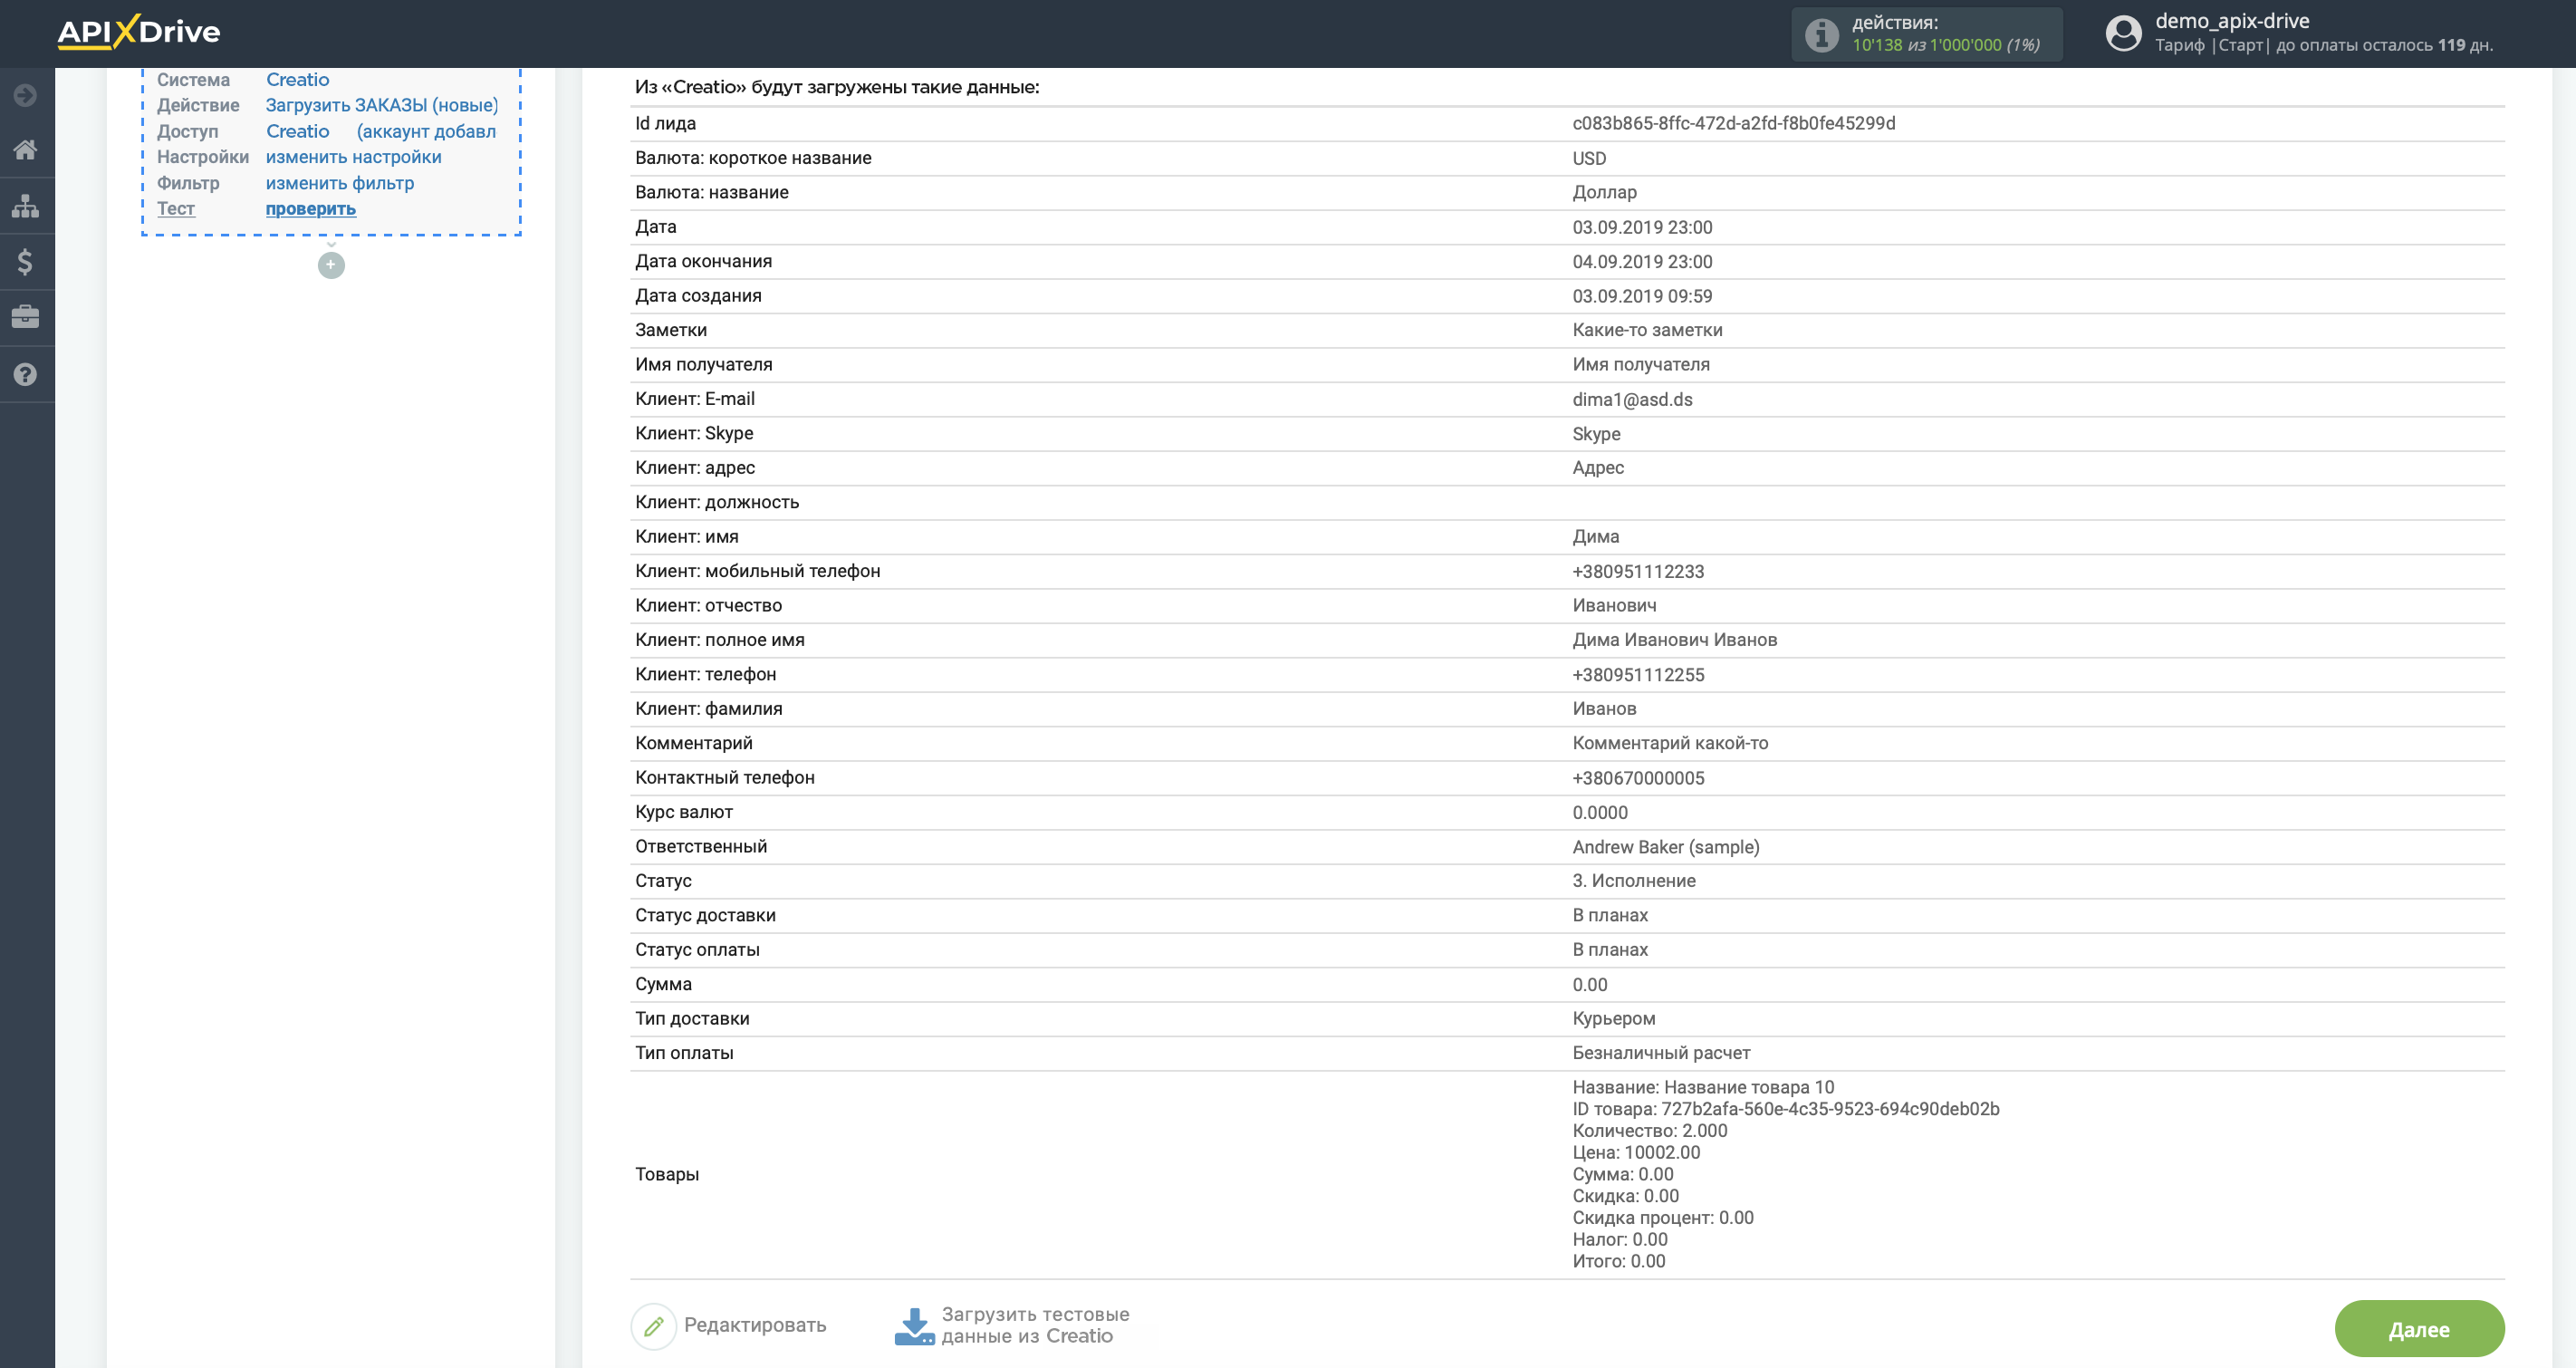Click the Тест label in step panel
2576x1368 pixels.
(x=176, y=208)
